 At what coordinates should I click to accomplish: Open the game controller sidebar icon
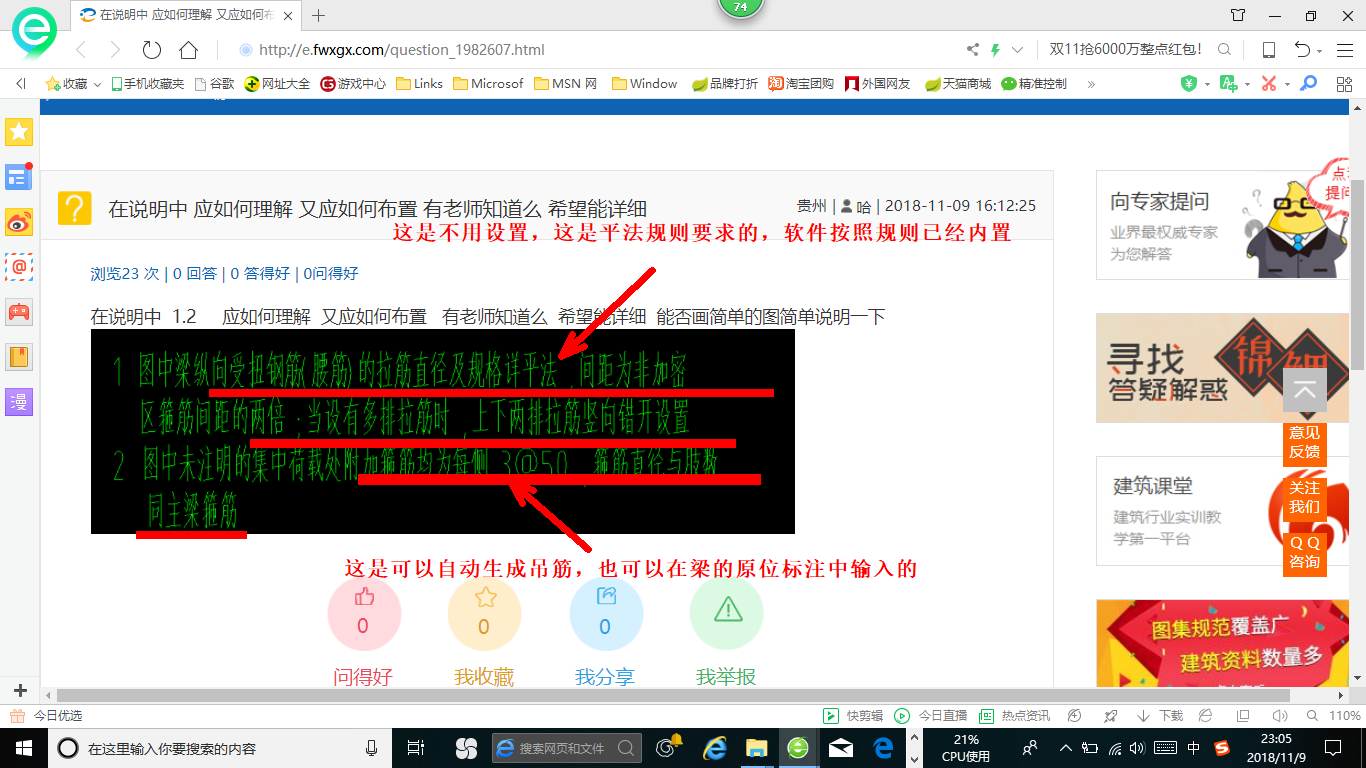(19, 312)
